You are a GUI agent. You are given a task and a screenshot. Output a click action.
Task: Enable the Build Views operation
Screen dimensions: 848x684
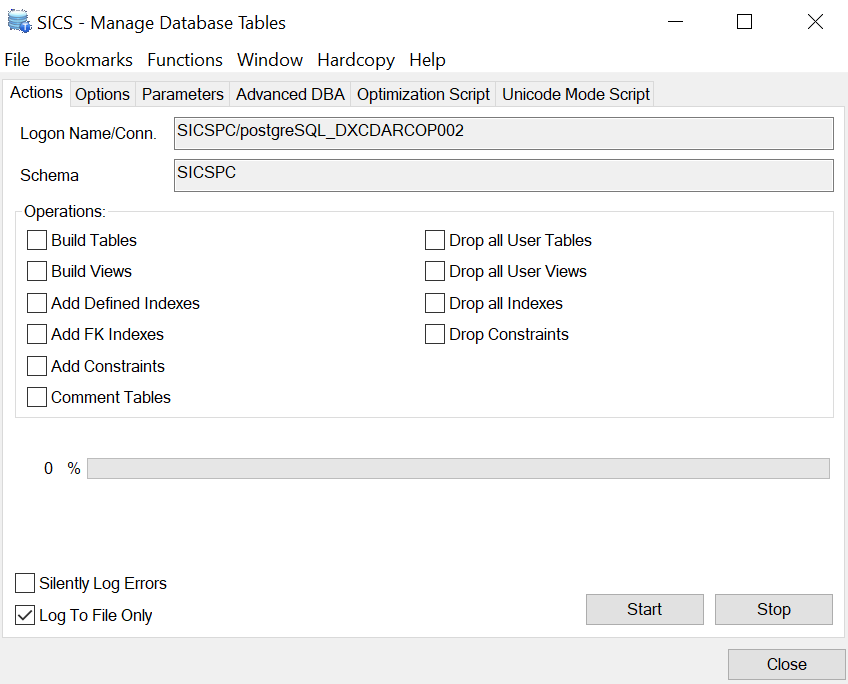(x=37, y=271)
